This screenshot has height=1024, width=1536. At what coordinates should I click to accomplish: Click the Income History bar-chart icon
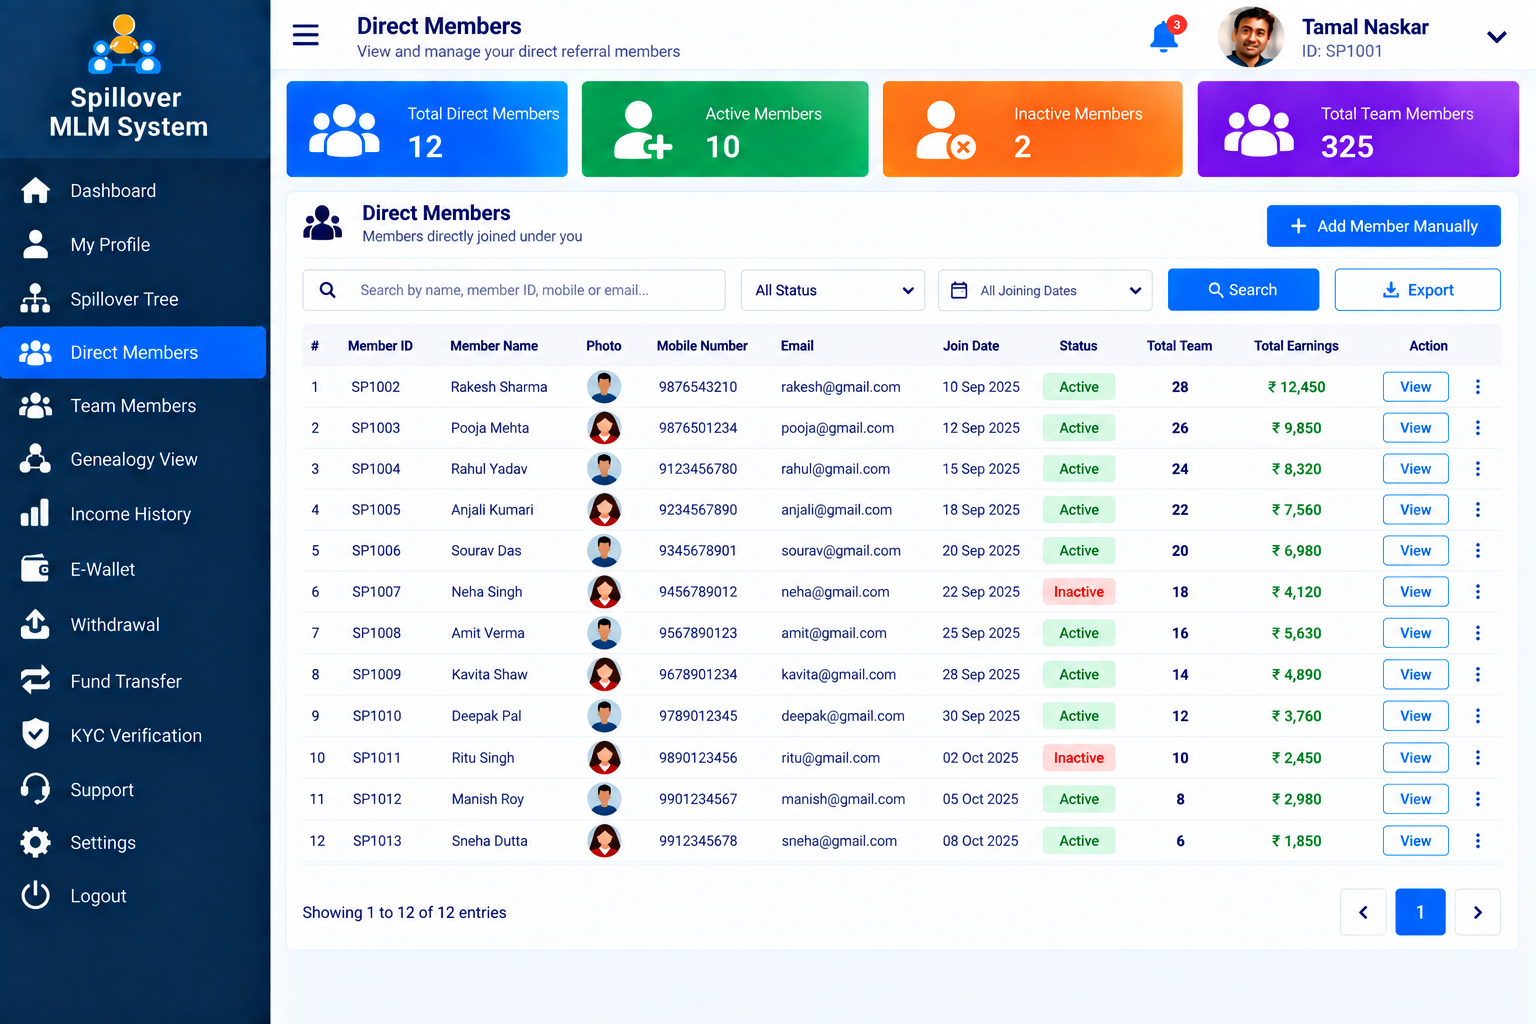coord(35,514)
